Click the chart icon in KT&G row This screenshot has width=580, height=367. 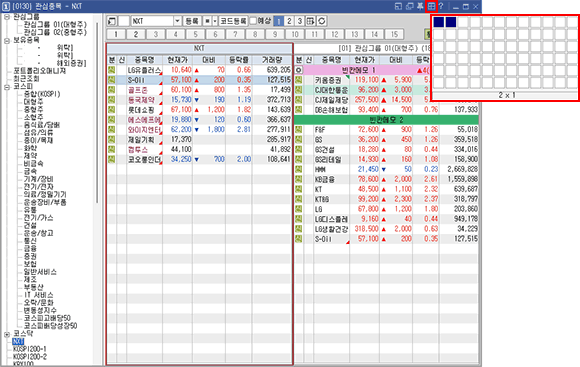[x=299, y=199]
